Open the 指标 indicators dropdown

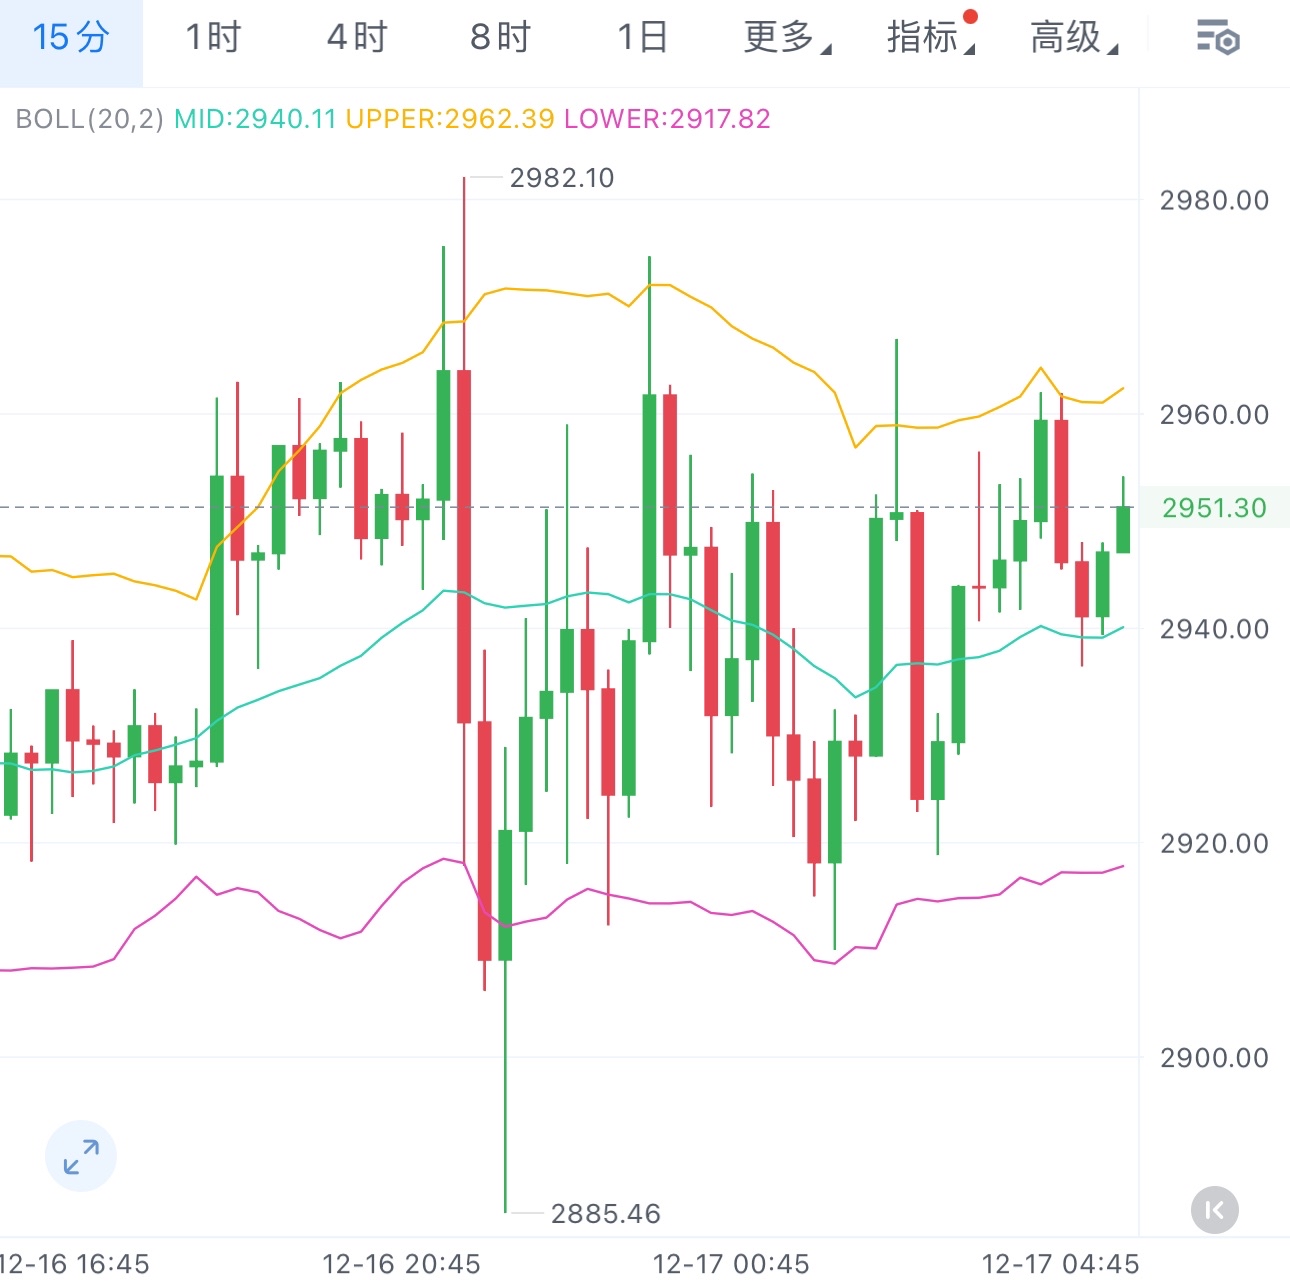pyautogui.click(x=929, y=38)
